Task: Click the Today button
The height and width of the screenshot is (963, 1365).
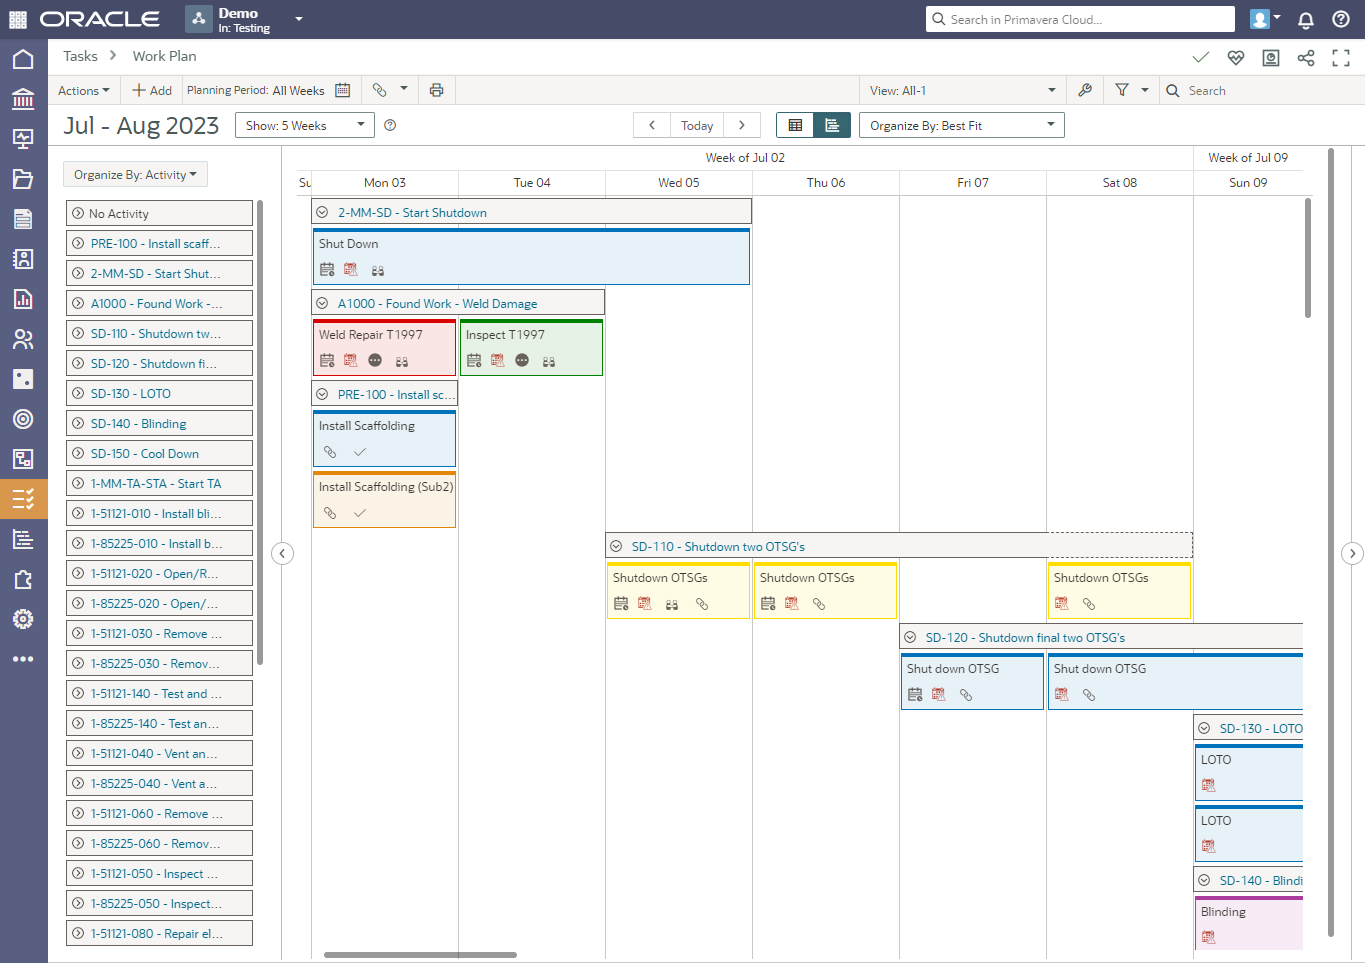Action: point(697,125)
